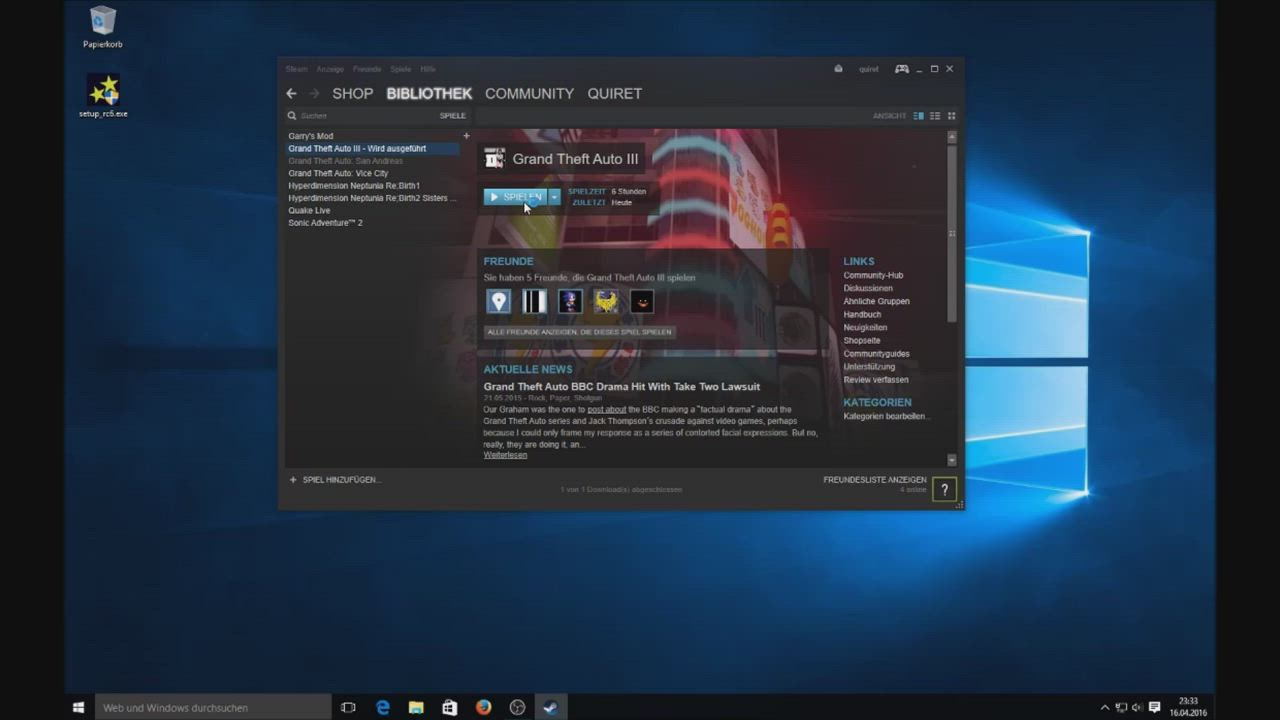Open Big Picture mode controller icon
This screenshot has width=1280, height=720.
tap(901, 69)
